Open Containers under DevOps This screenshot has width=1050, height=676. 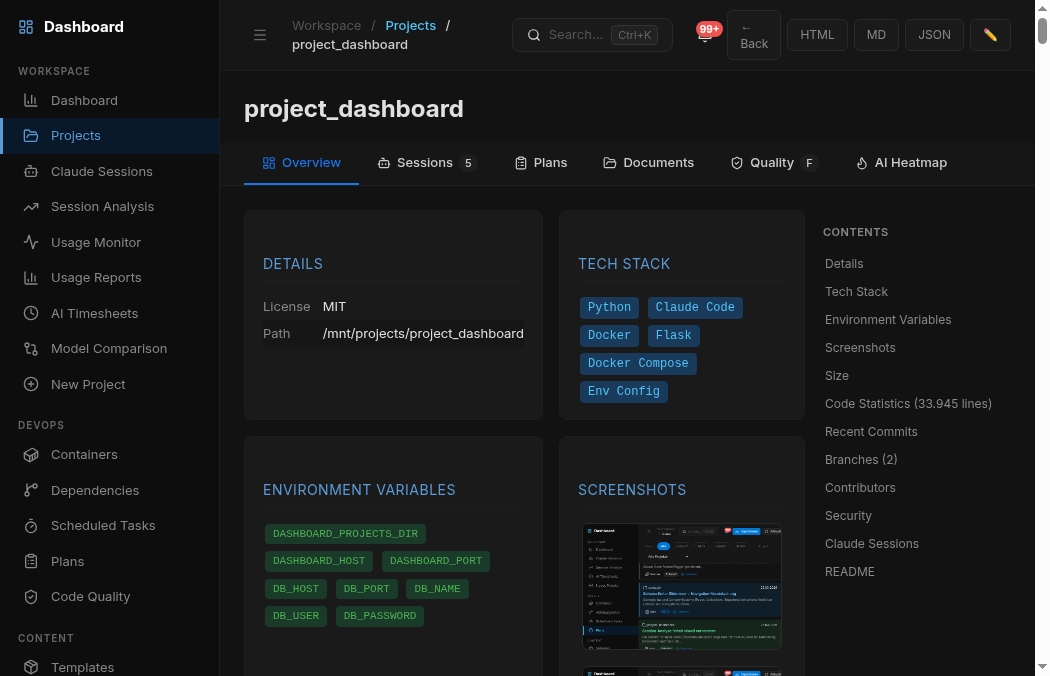point(84,454)
